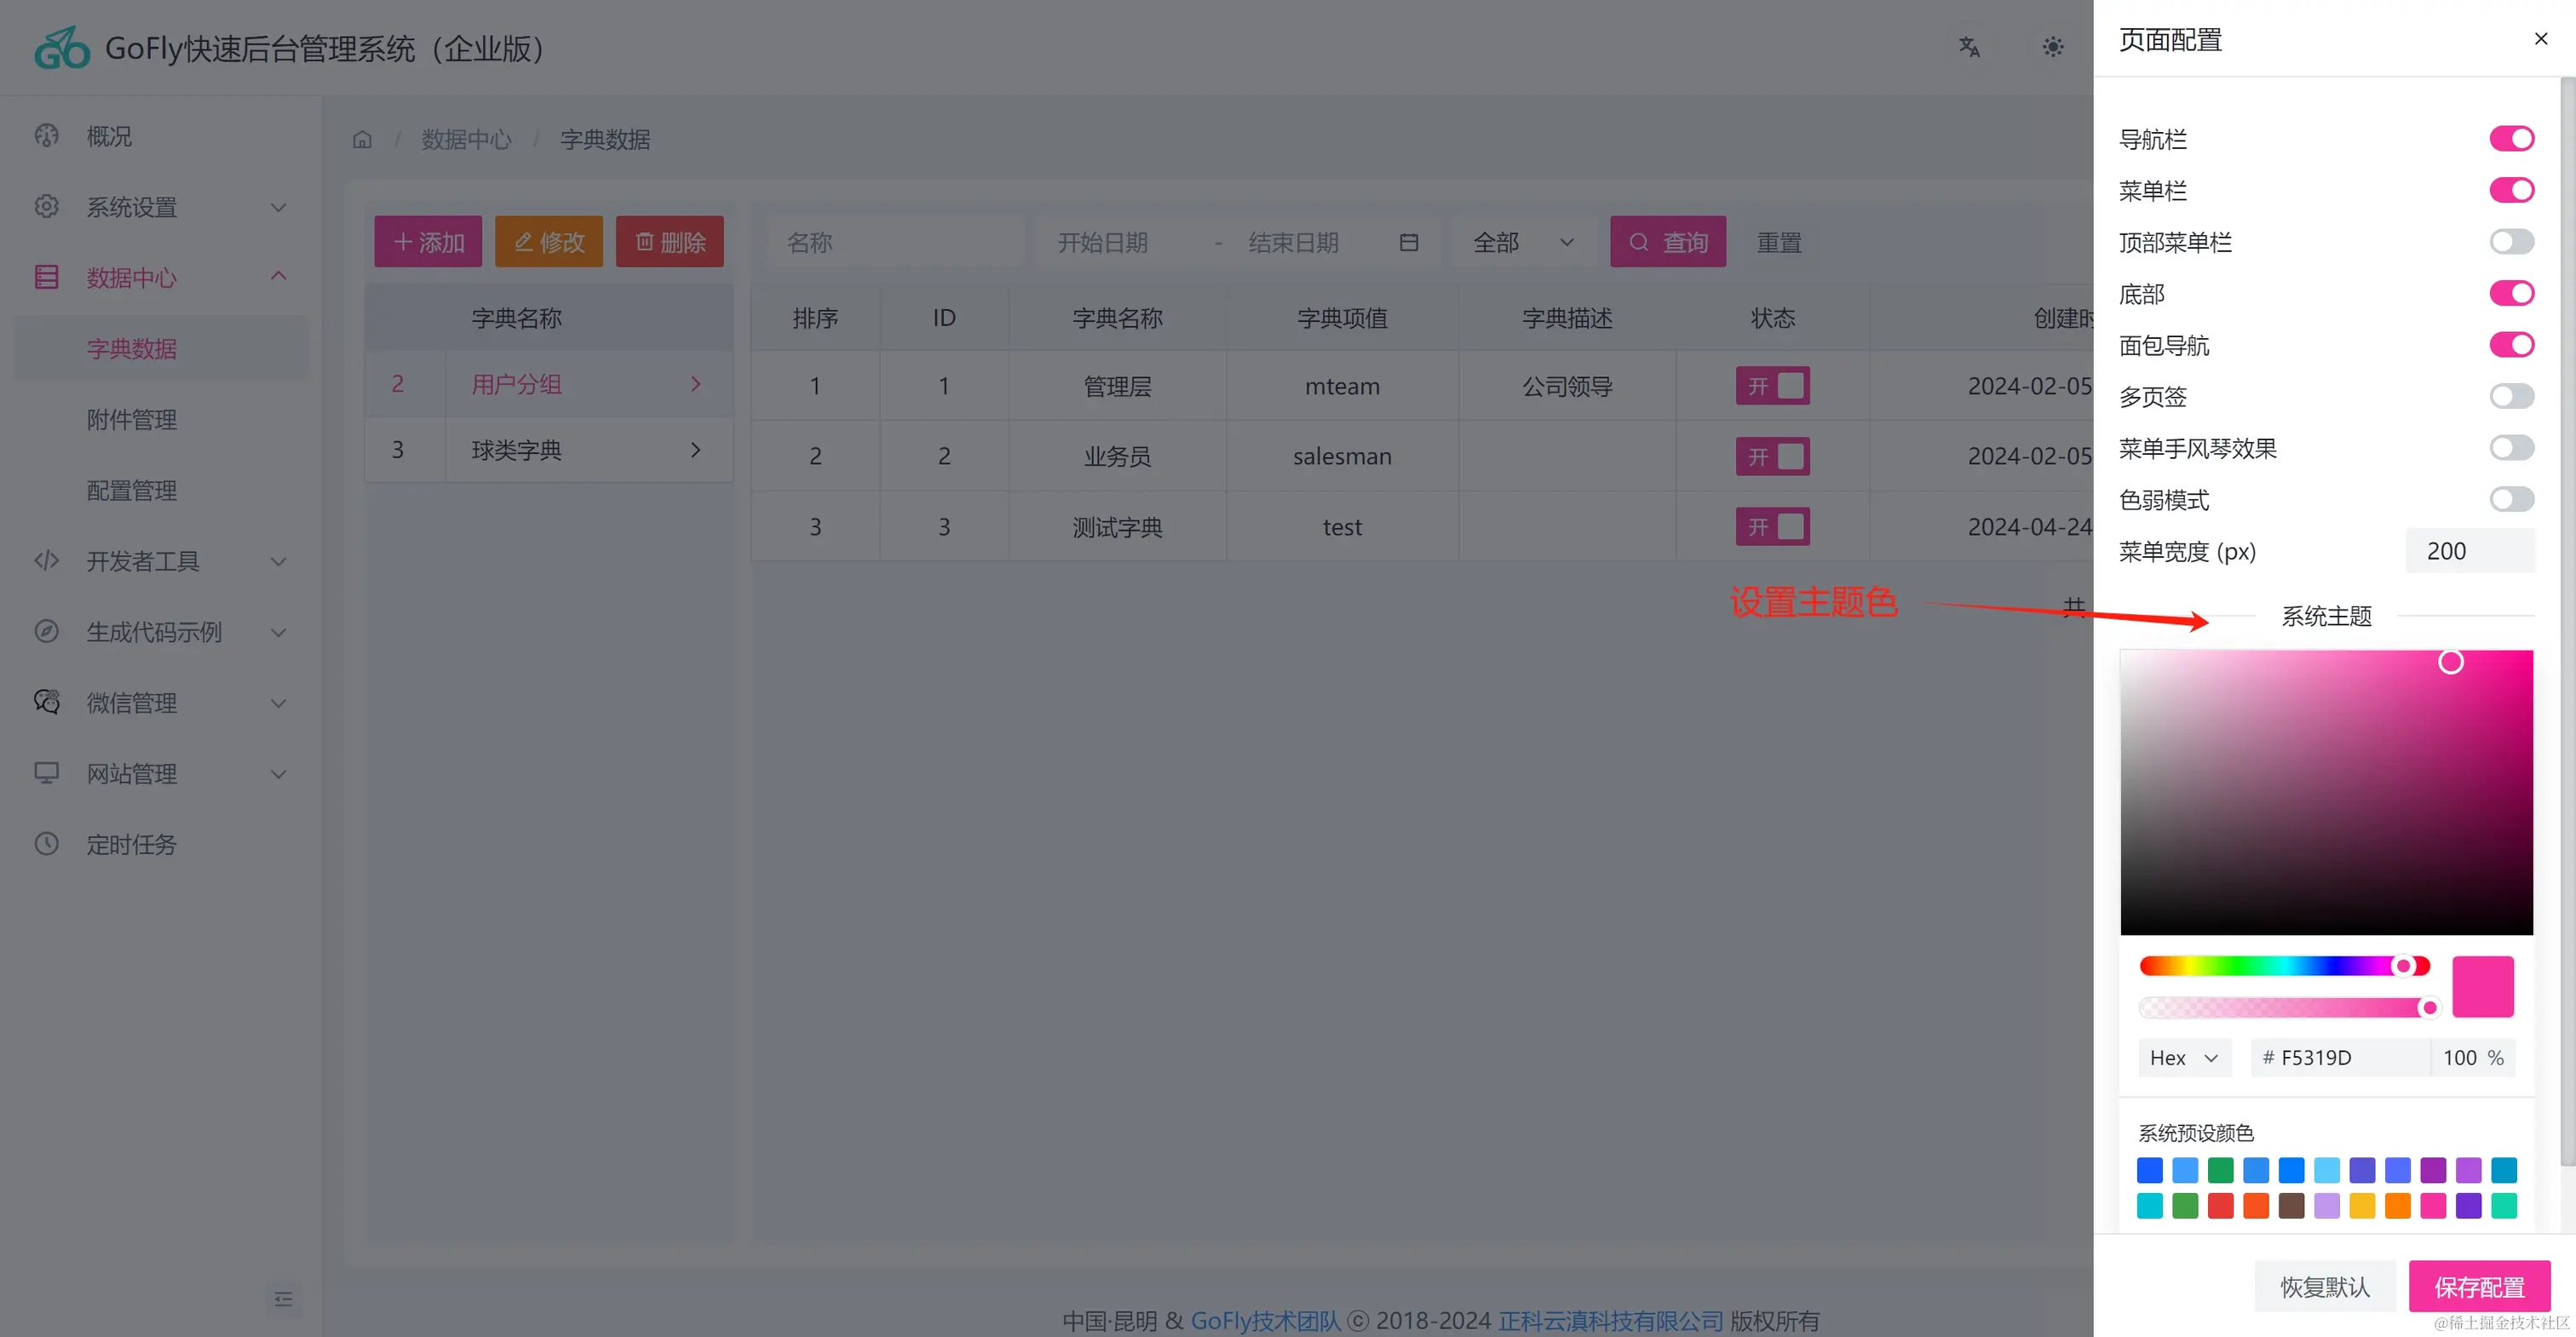Click the 系统设置 gear icon
This screenshot has width=2576, height=1337.
click(x=47, y=207)
